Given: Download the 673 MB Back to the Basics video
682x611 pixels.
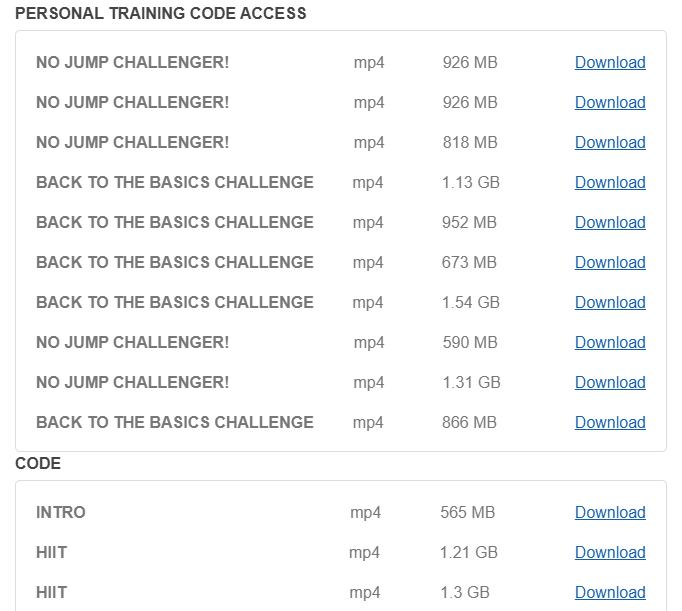Looking at the screenshot, I should [x=609, y=262].
